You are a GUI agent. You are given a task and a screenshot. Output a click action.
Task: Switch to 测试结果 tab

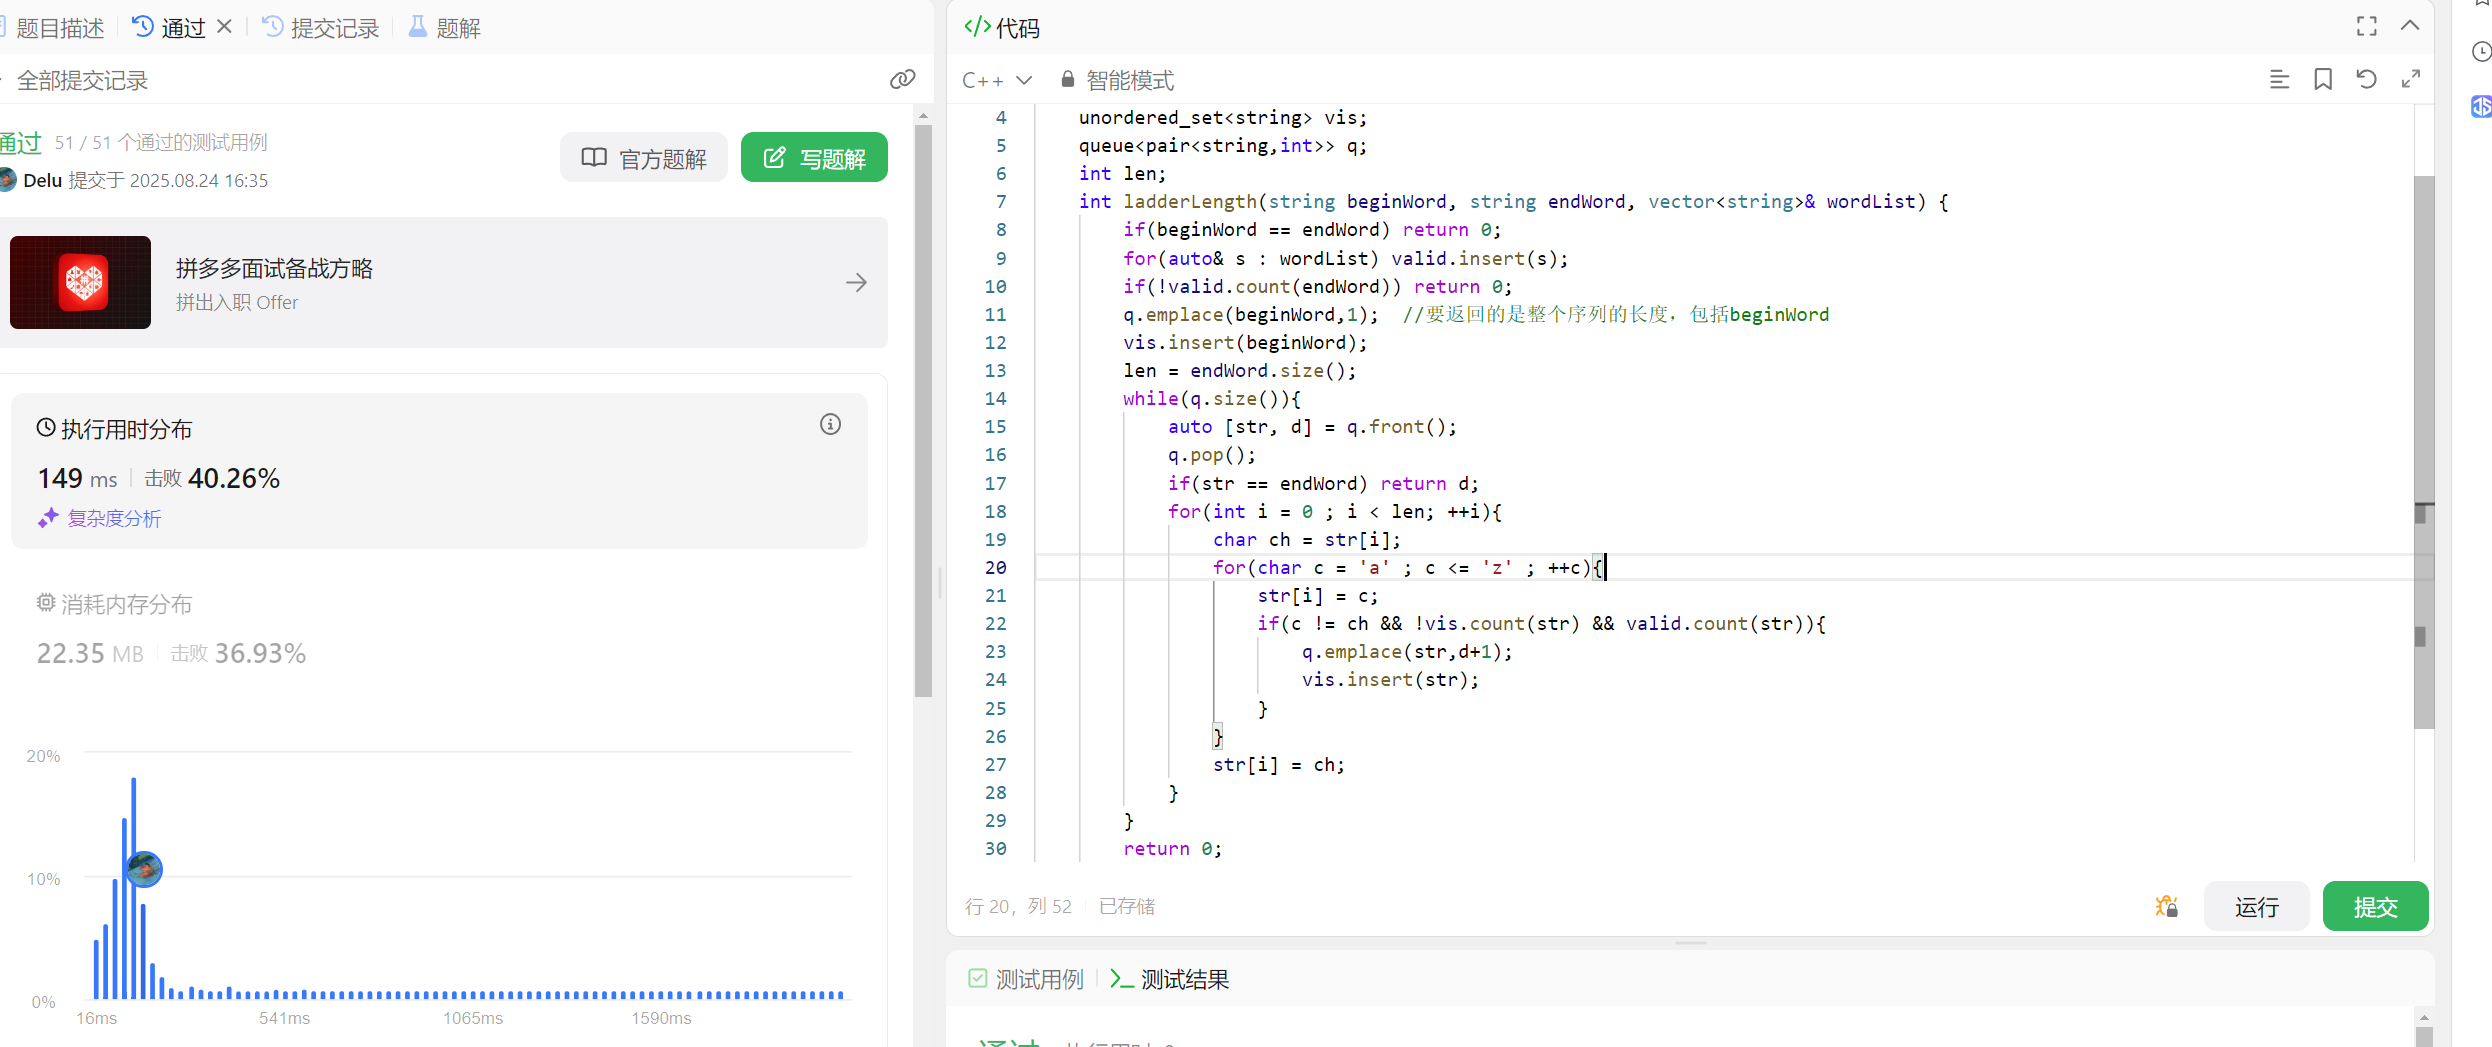1169,979
